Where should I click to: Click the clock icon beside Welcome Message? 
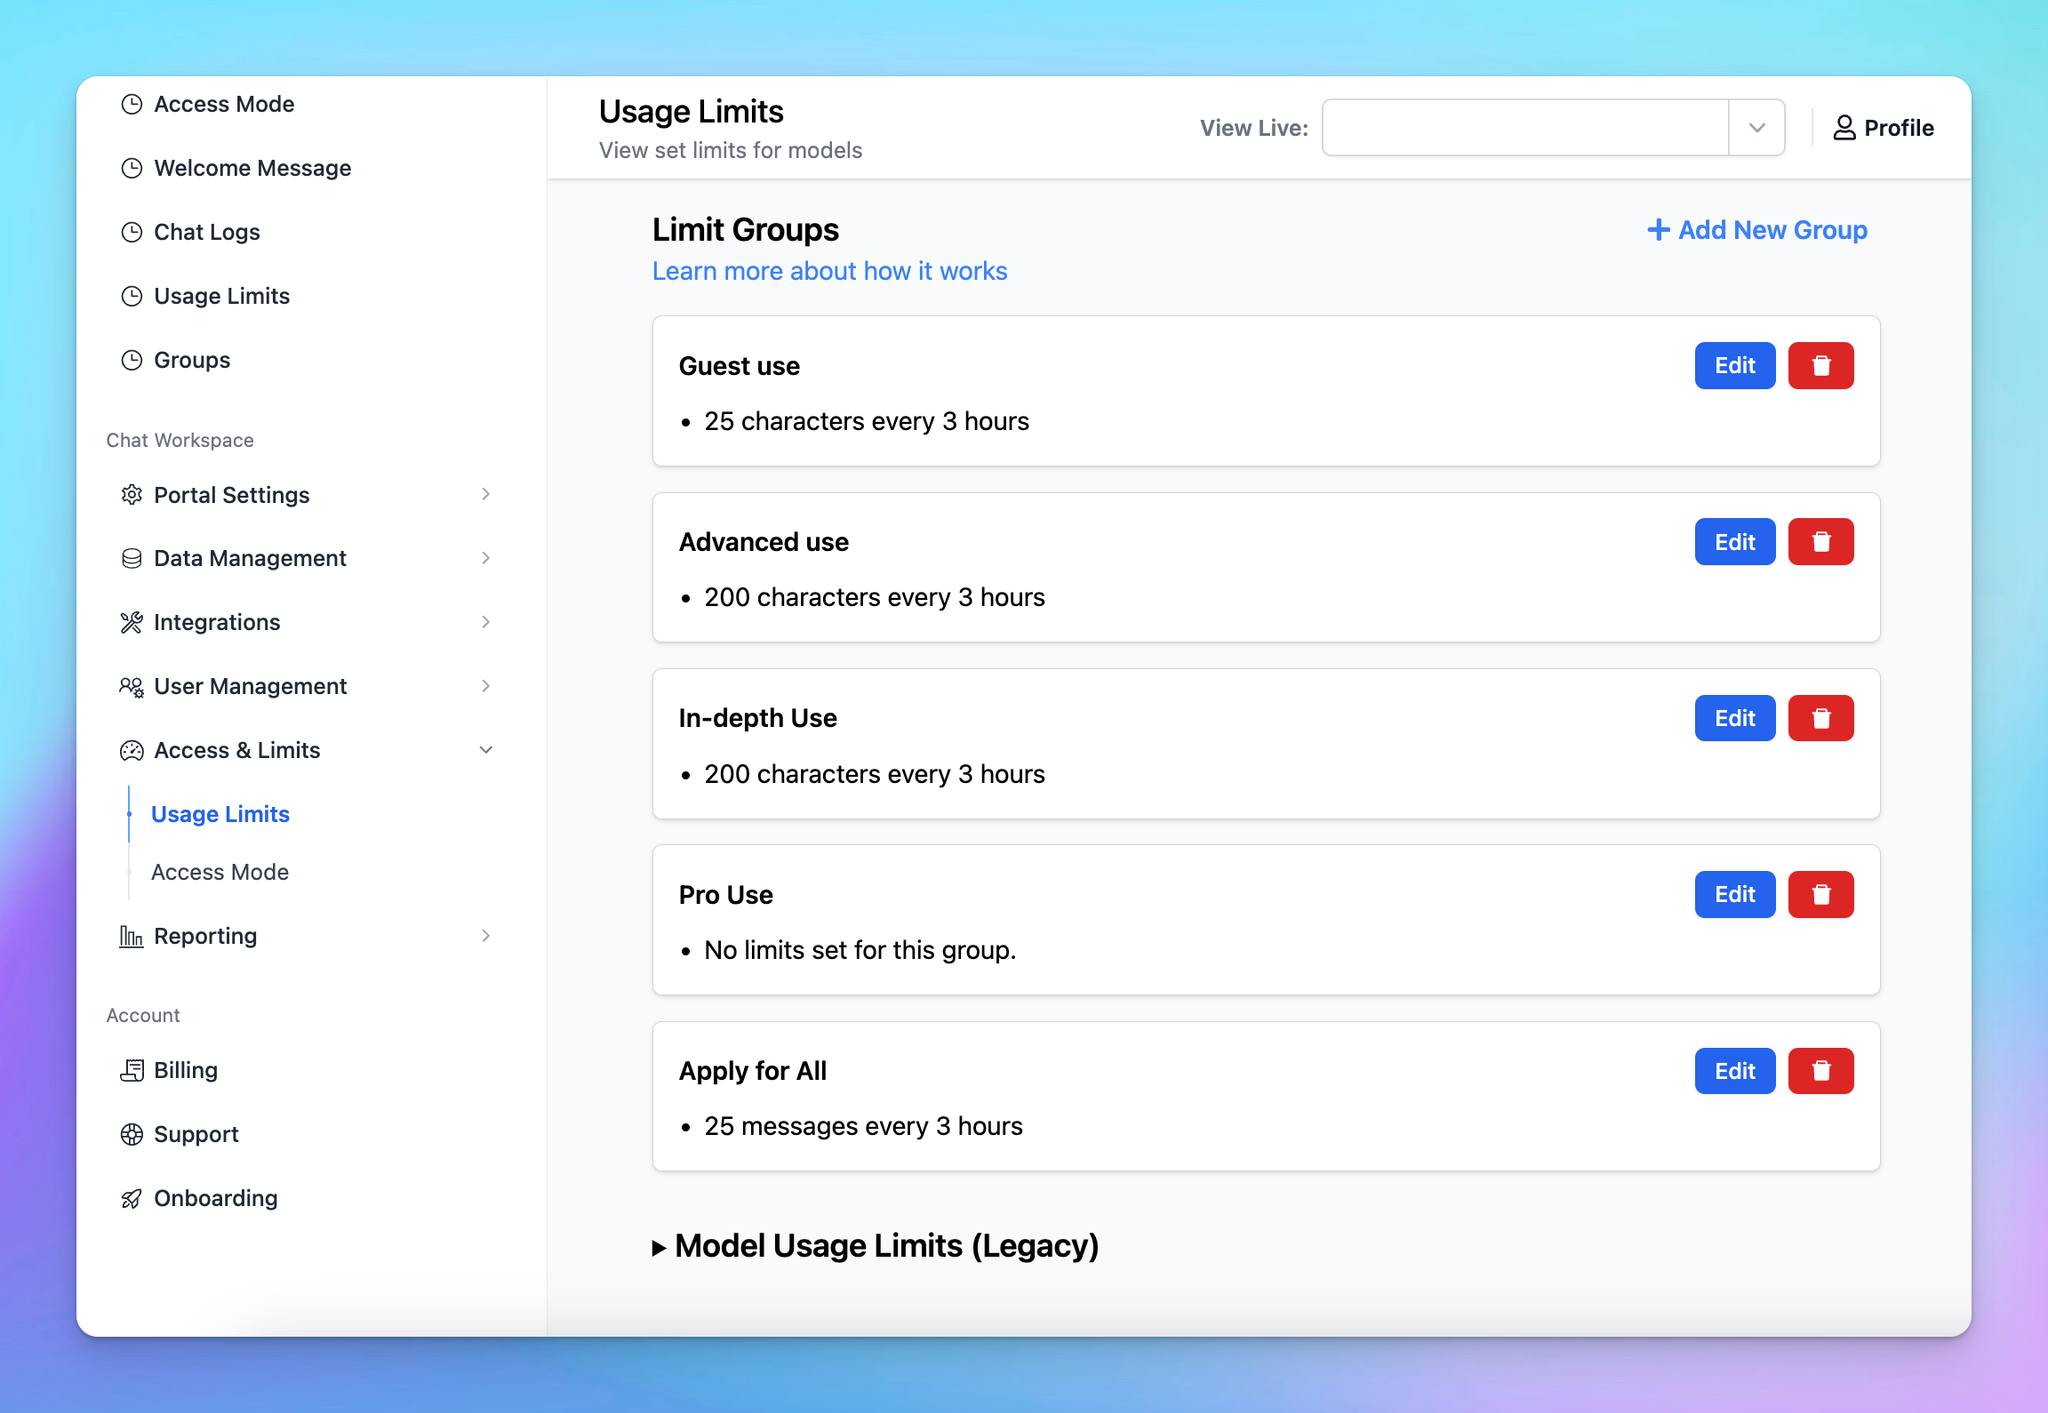click(131, 168)
